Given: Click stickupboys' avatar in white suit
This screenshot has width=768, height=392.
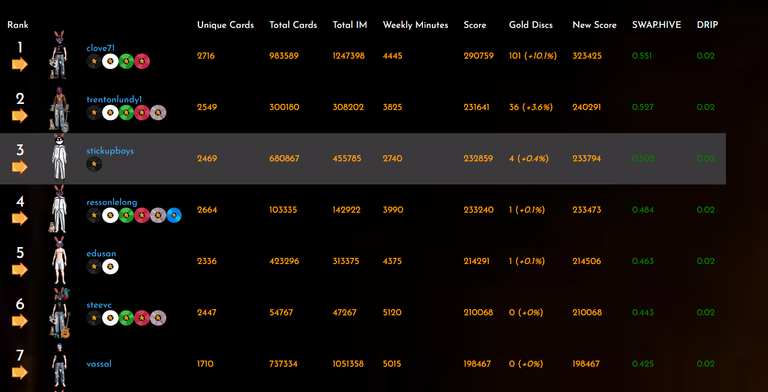Looking at the screenshot, I should point(59,157).
